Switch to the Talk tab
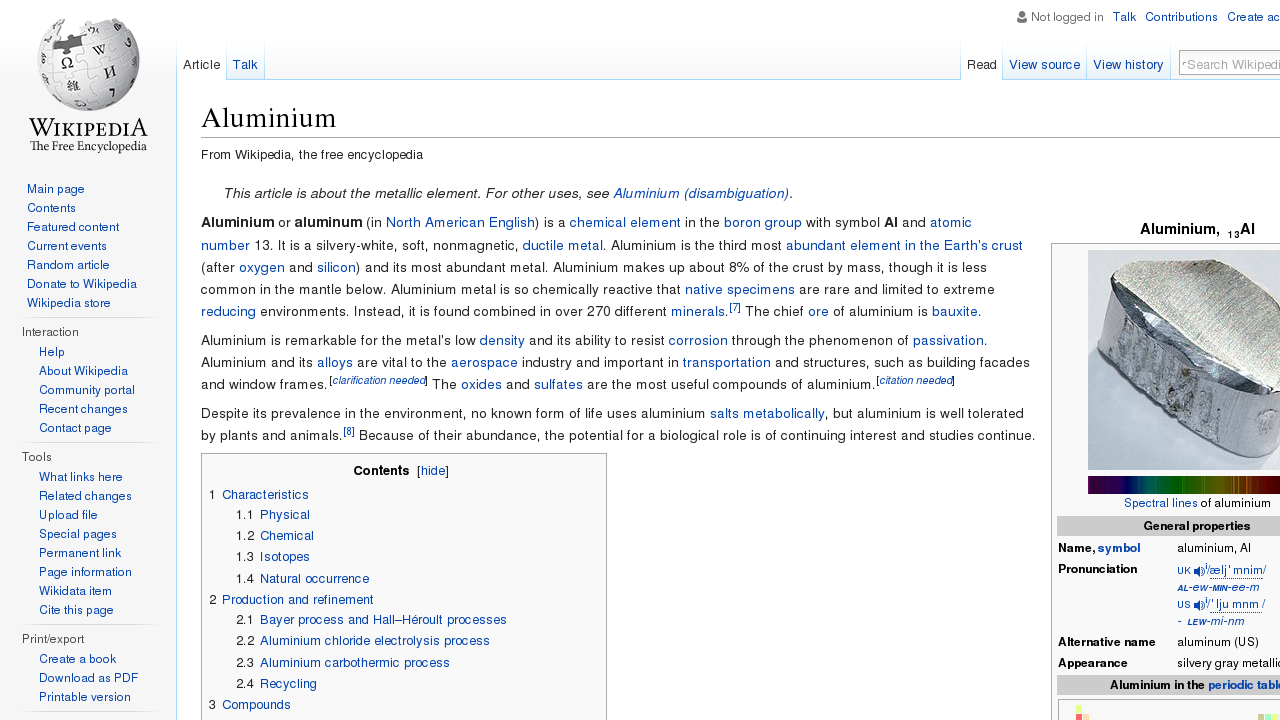The image size is (1280, 720). pos(245,65)
